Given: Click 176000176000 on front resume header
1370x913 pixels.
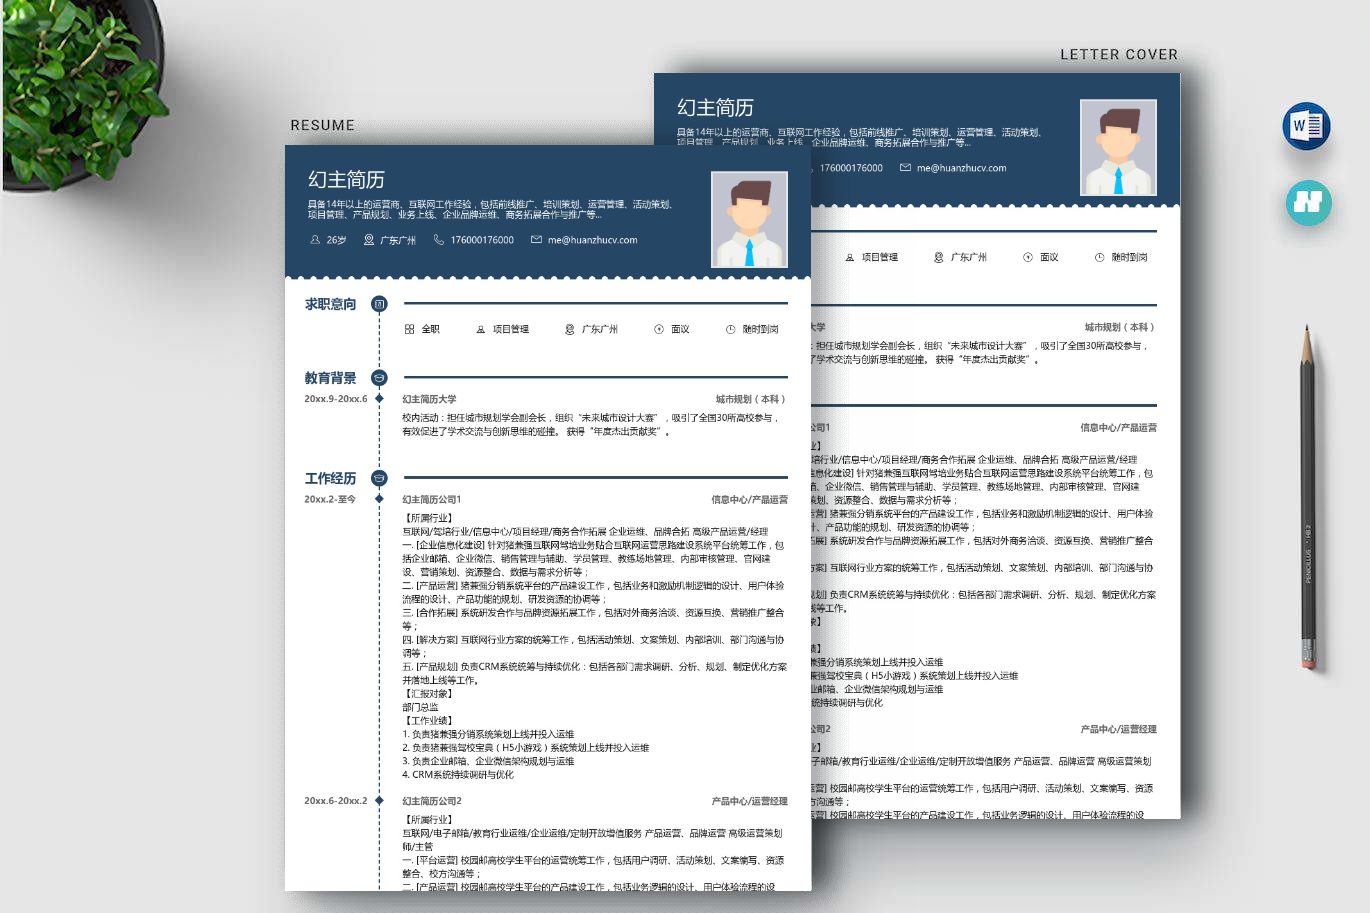Looking at the screenshot, I should click(482, 240).
